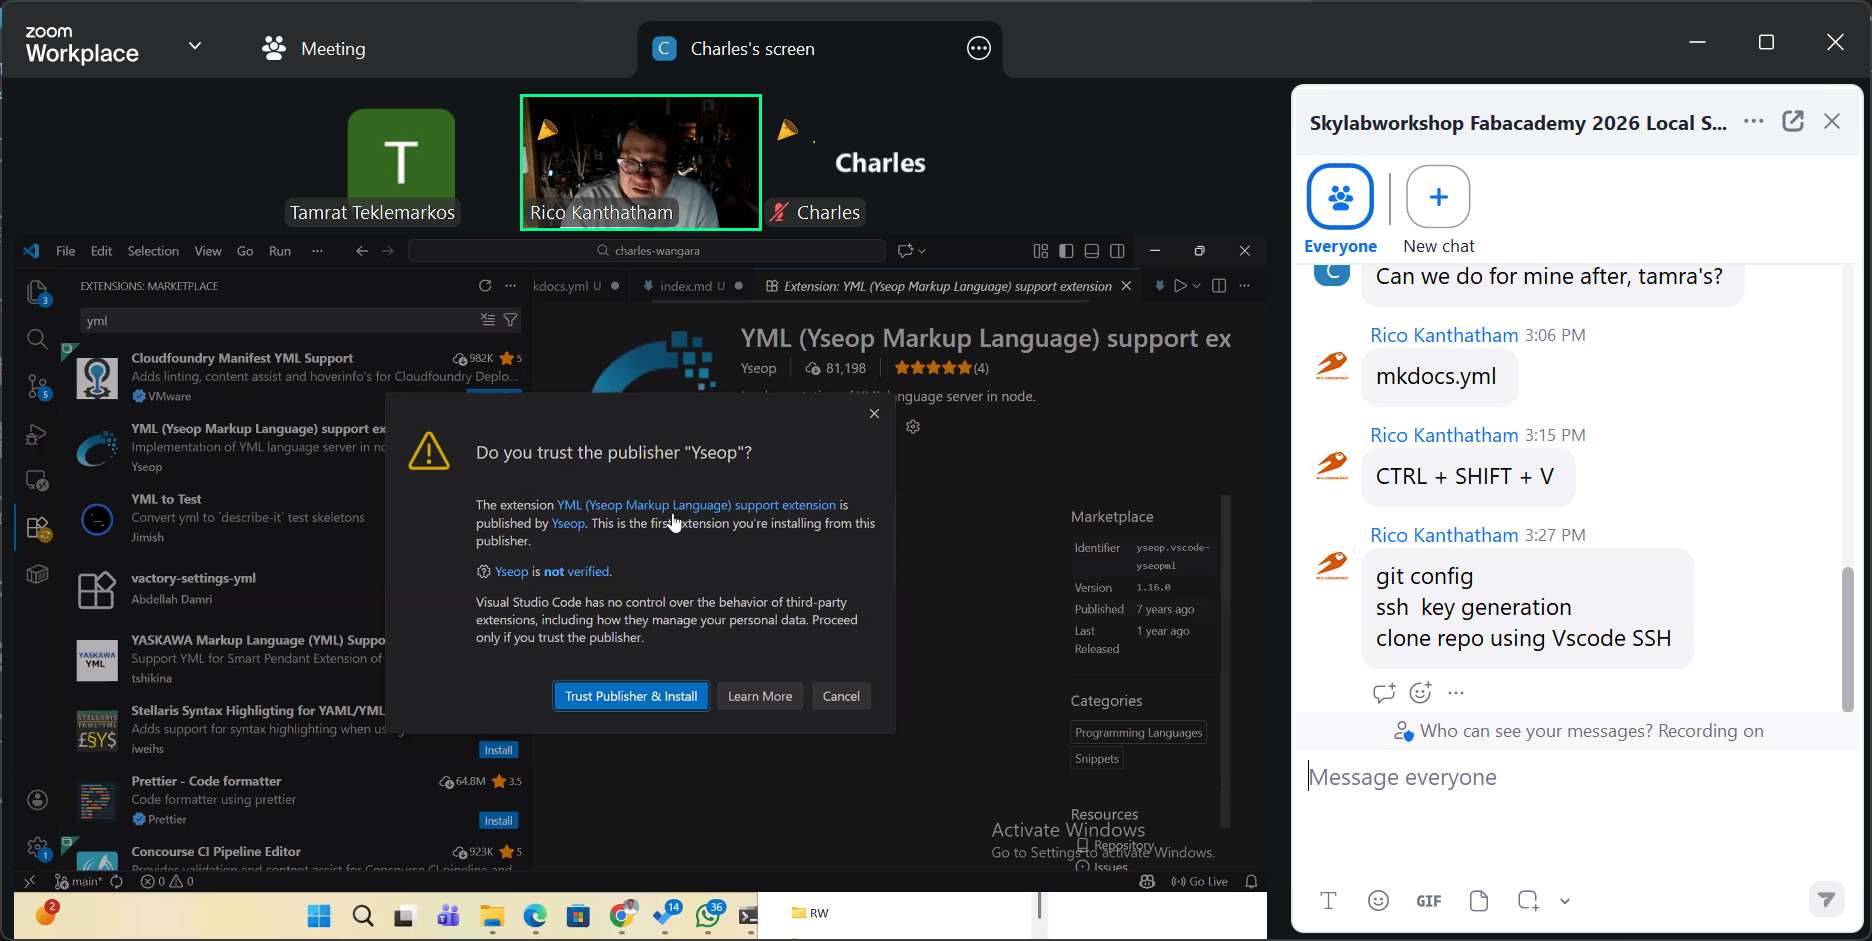Viewport: 1872px width, 941px height.
Task: Reply to the git config message
Action: [x=1384, y=692]
